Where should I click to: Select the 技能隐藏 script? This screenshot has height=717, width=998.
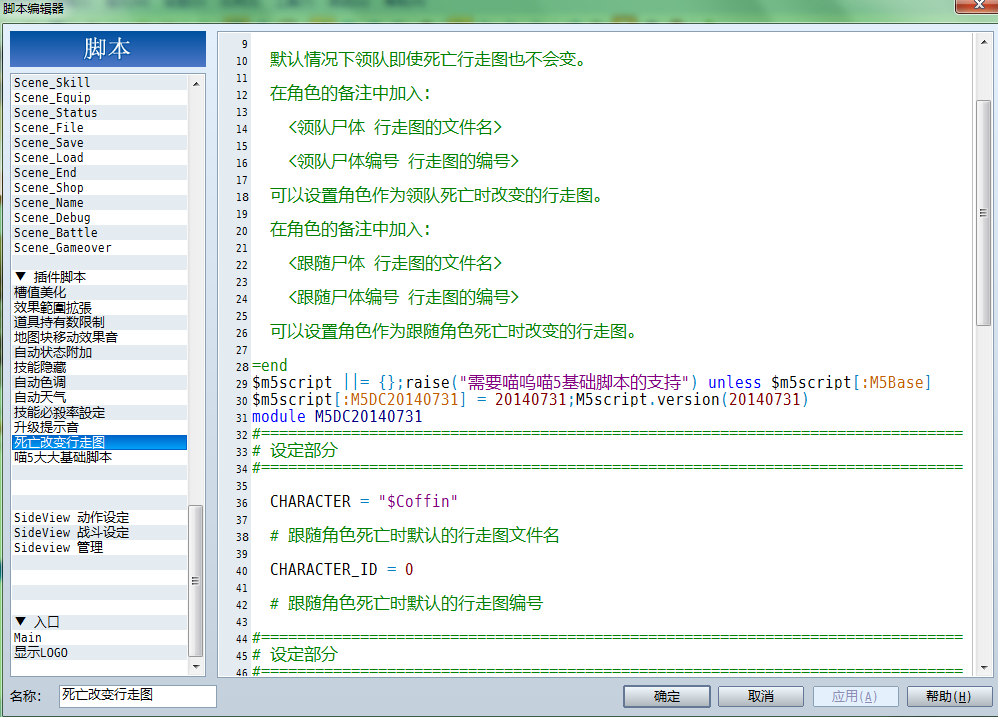[100, 367]
